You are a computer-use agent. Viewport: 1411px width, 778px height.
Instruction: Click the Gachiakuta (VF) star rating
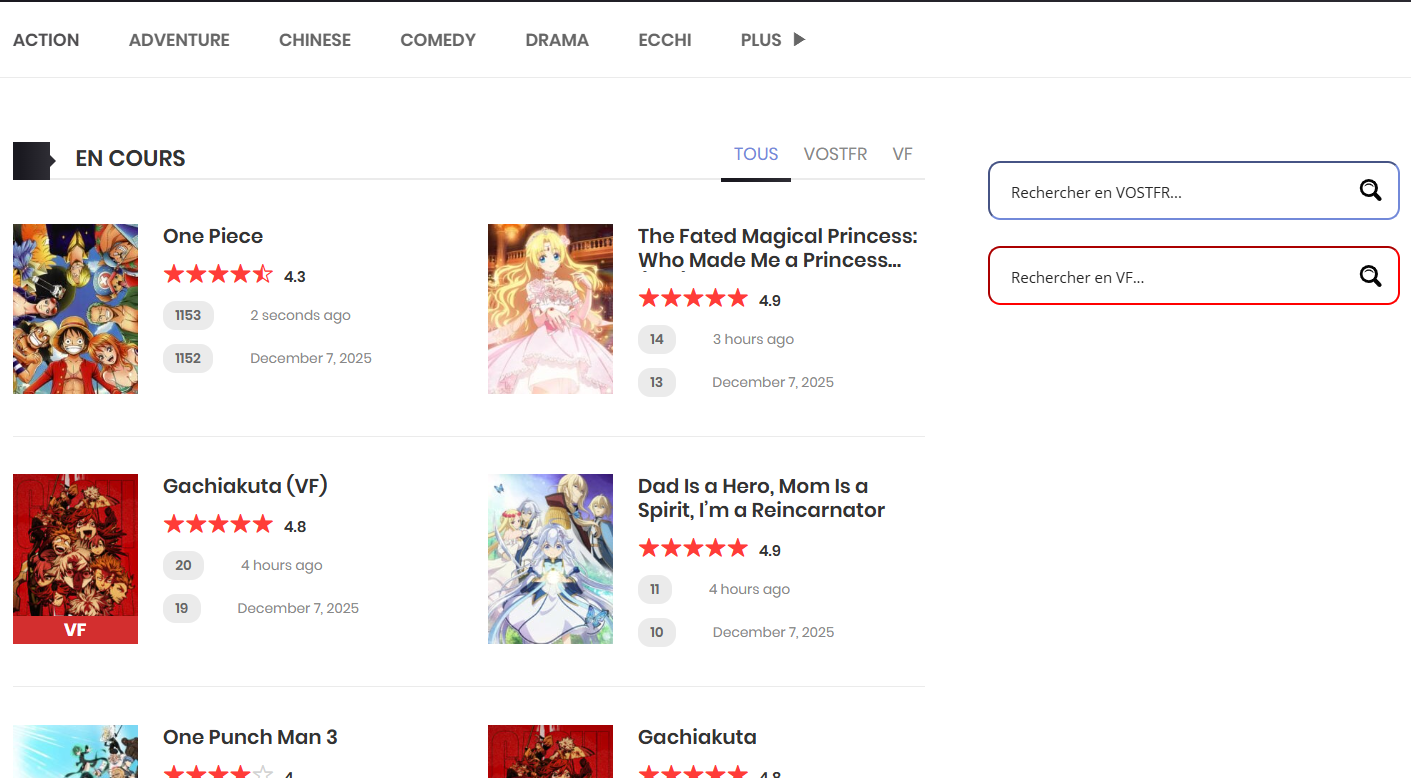click(x=218, y=525)
